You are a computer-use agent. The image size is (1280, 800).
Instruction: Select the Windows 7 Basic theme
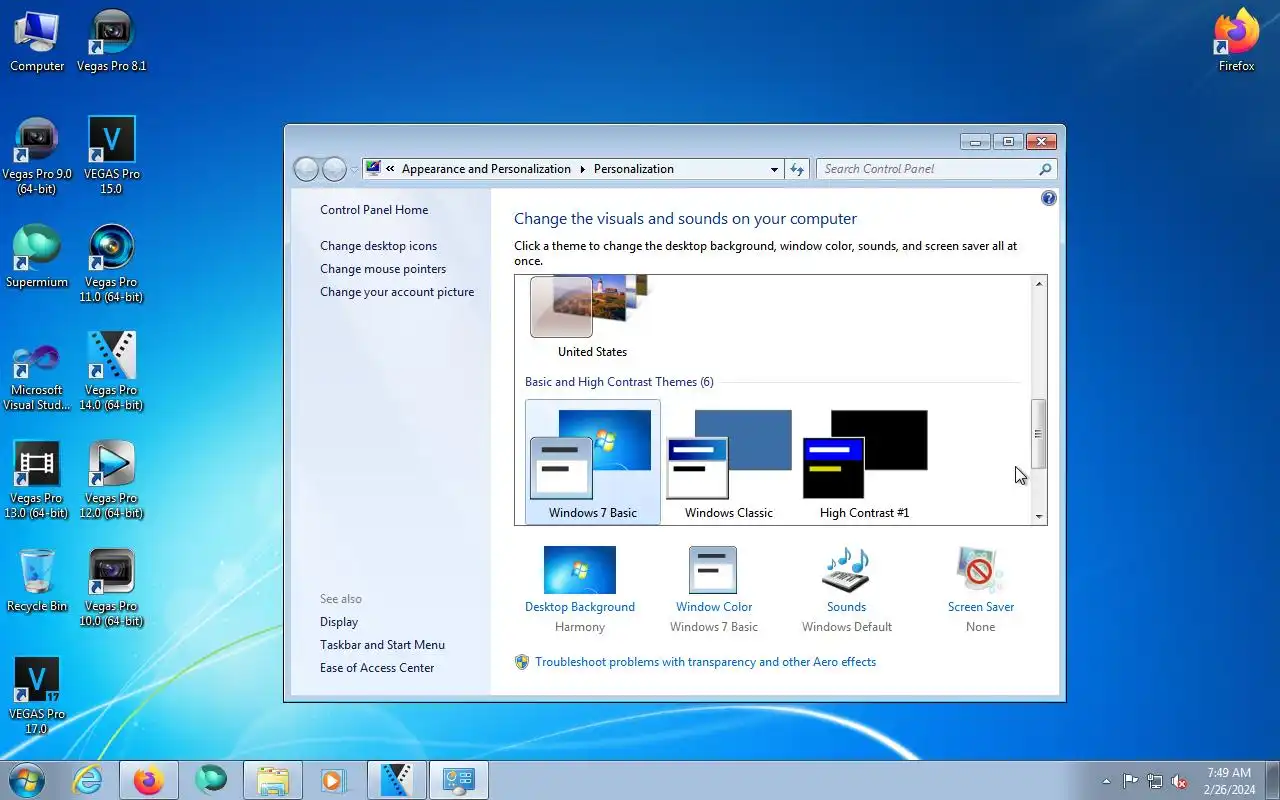[x=593, y=462]
